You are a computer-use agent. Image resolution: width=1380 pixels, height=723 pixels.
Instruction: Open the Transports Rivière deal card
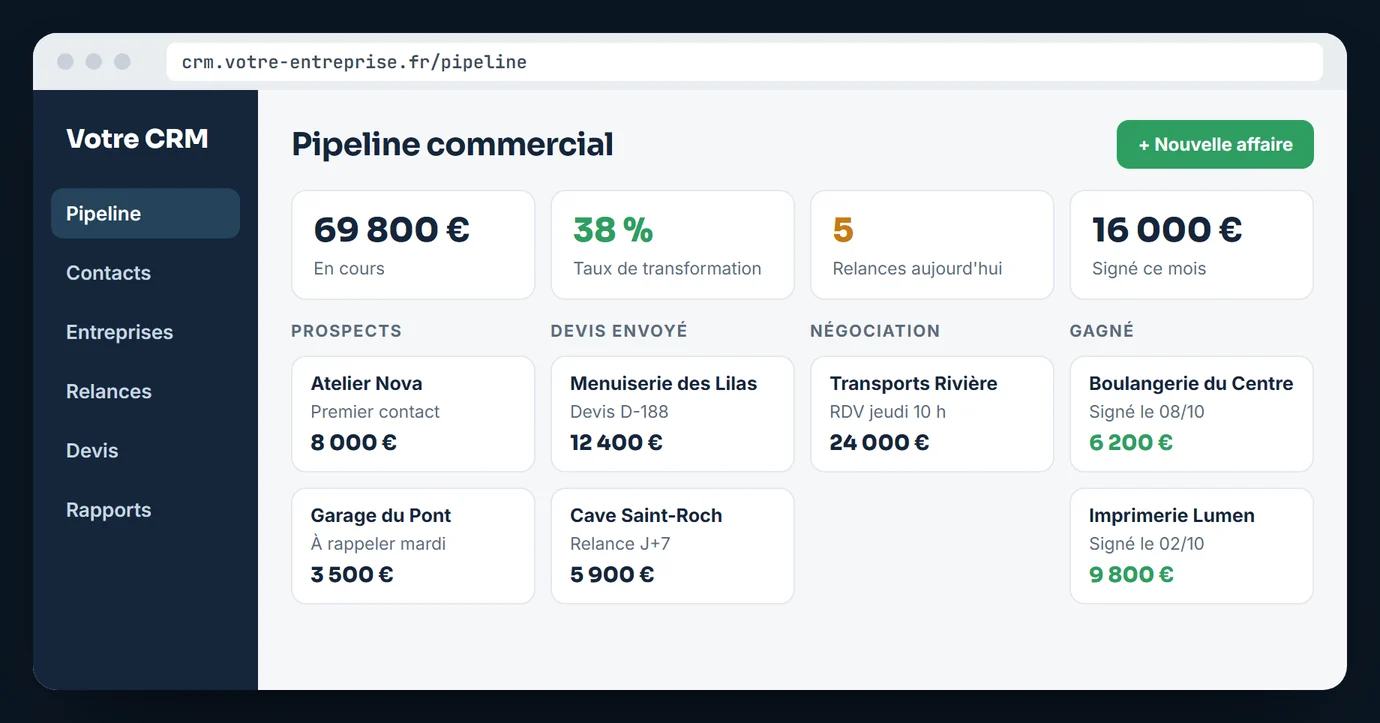932,414
